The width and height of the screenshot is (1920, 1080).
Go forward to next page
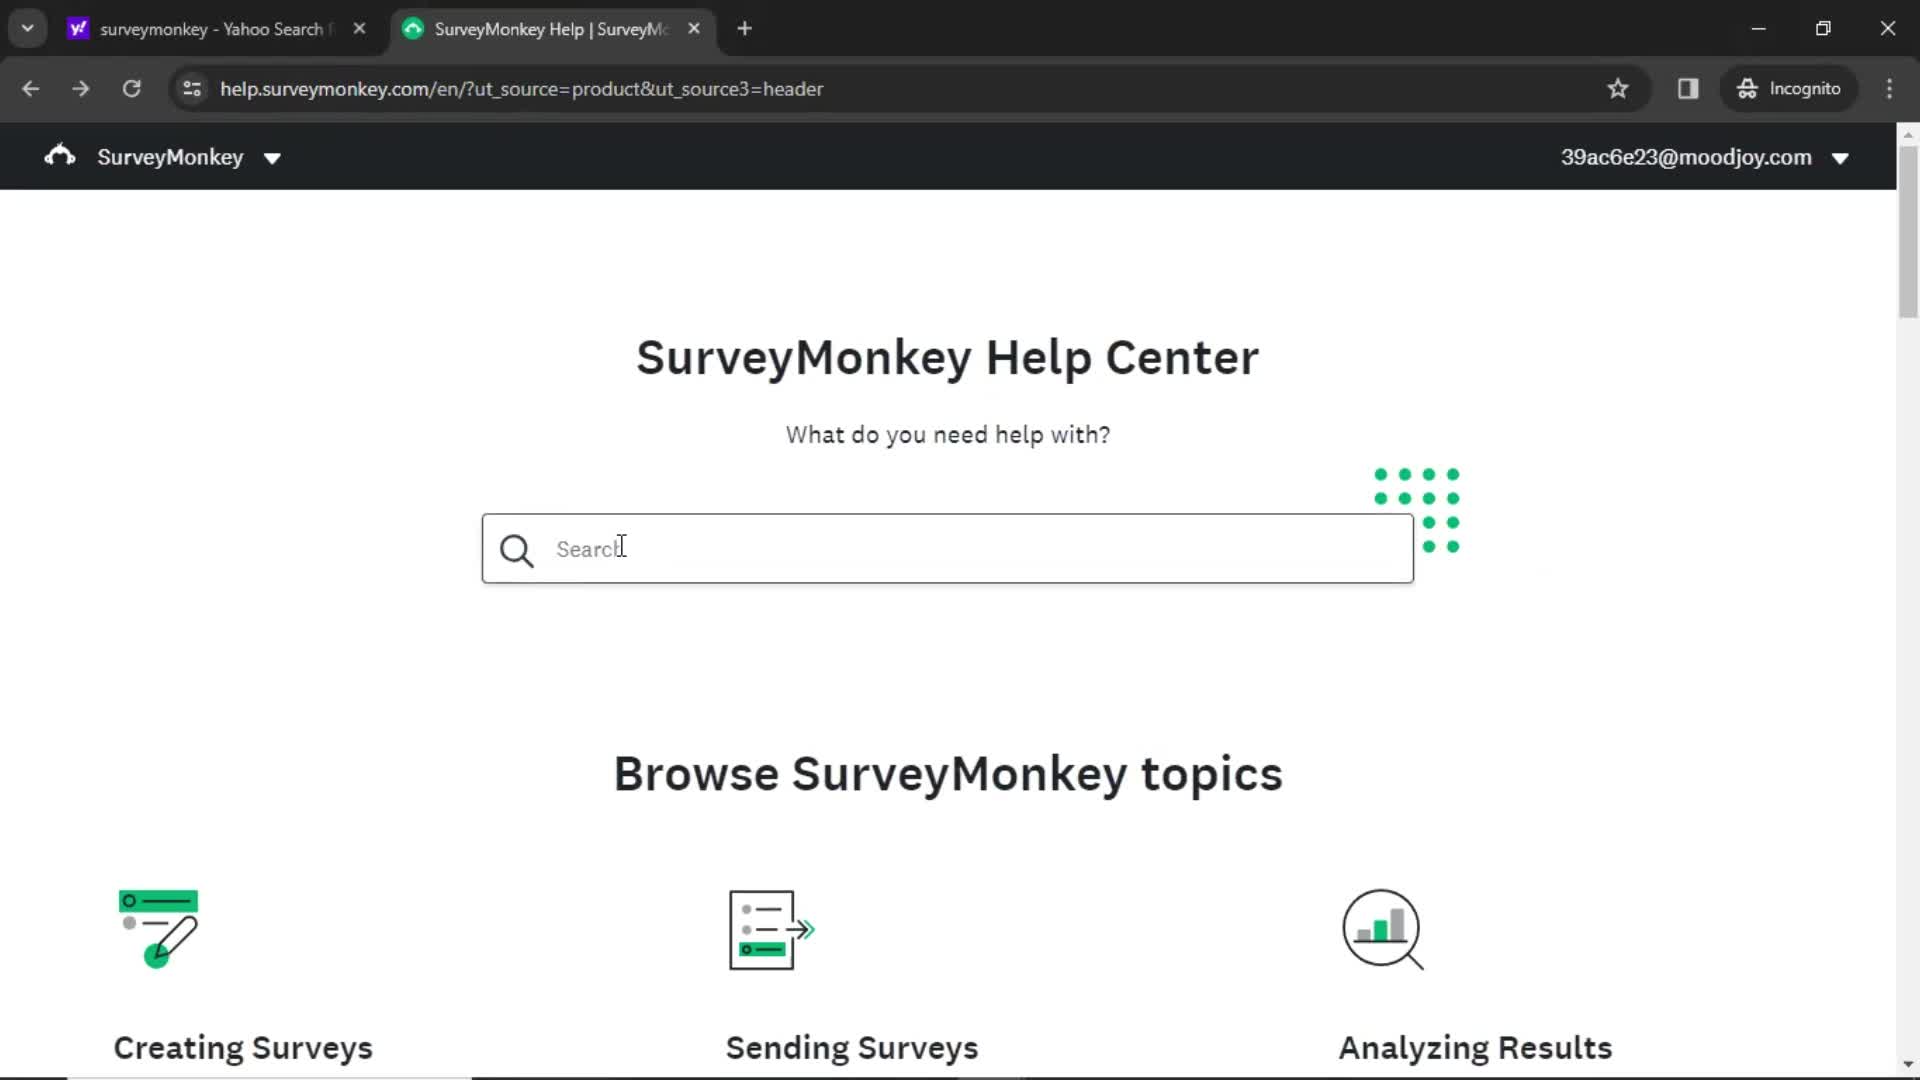click(x=81, y=89)
